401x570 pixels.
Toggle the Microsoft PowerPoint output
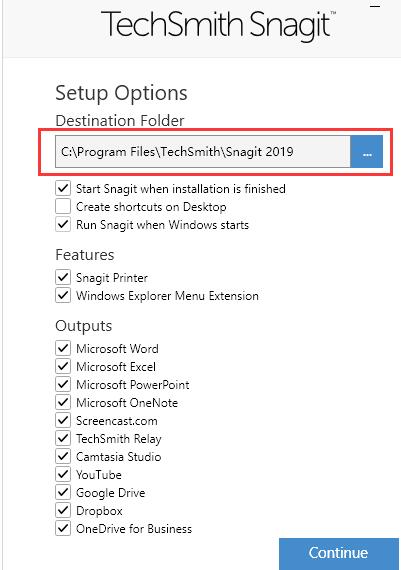click(63, 384)
